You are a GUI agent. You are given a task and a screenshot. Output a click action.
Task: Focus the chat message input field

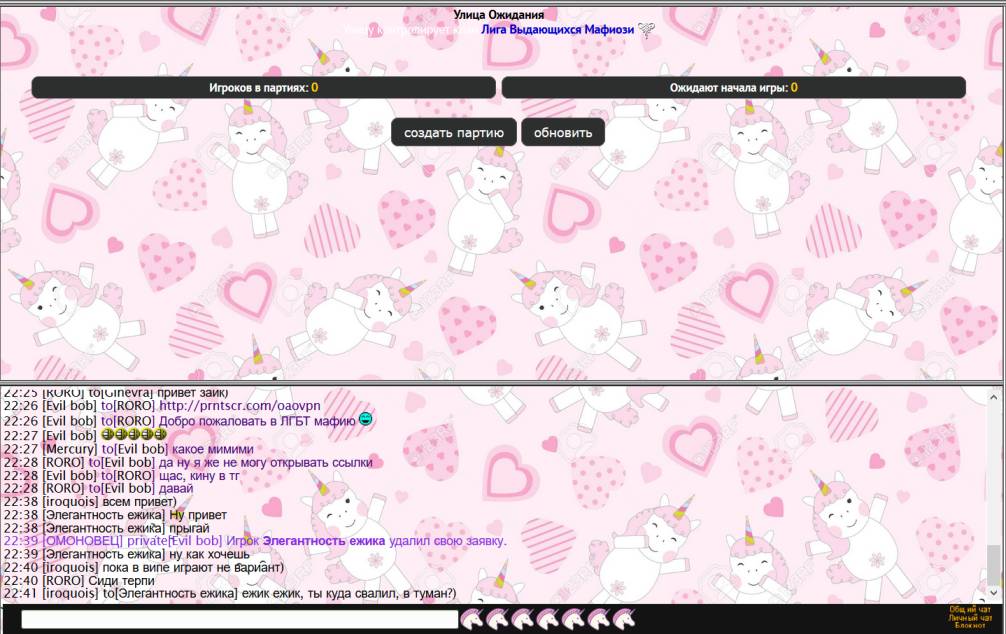(240, 619)
